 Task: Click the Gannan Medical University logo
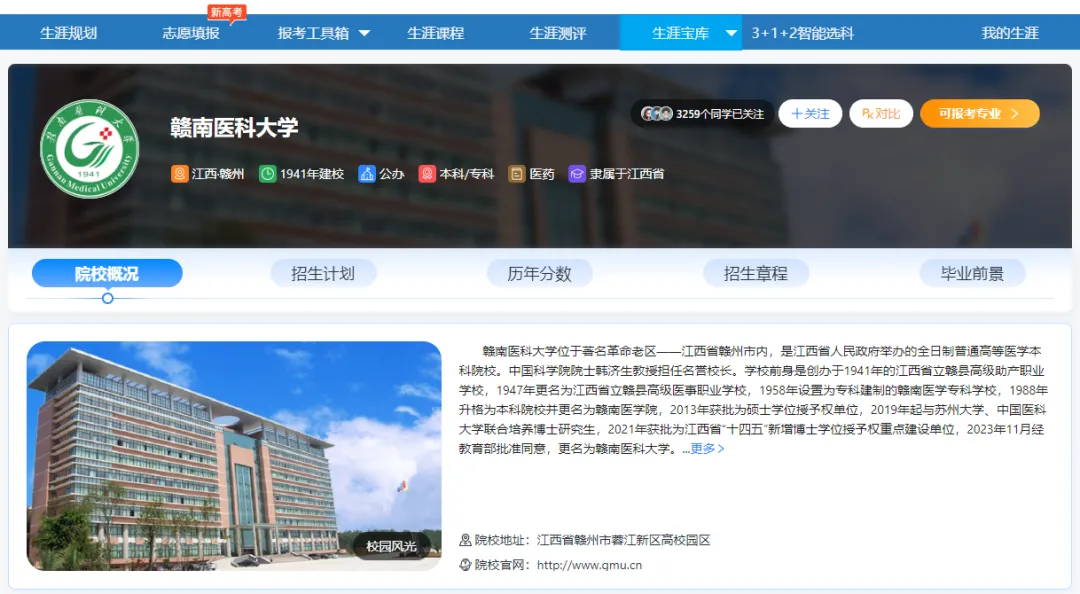(90, 149)
